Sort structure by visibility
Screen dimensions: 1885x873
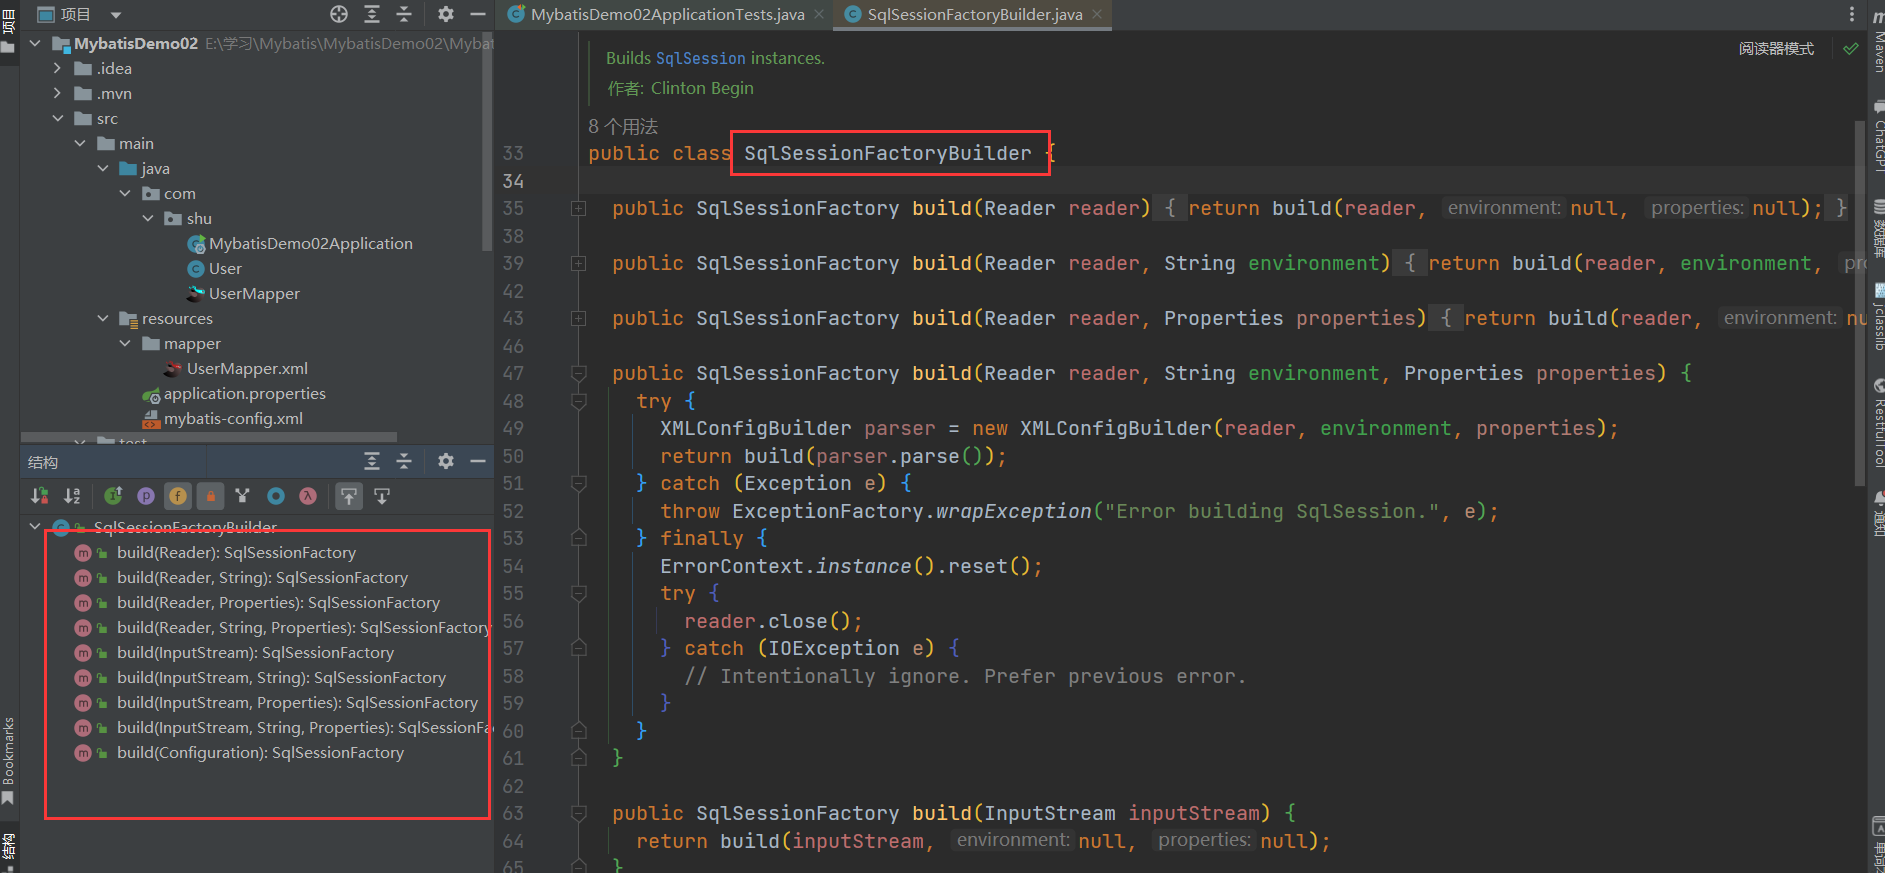click(39, 495)
